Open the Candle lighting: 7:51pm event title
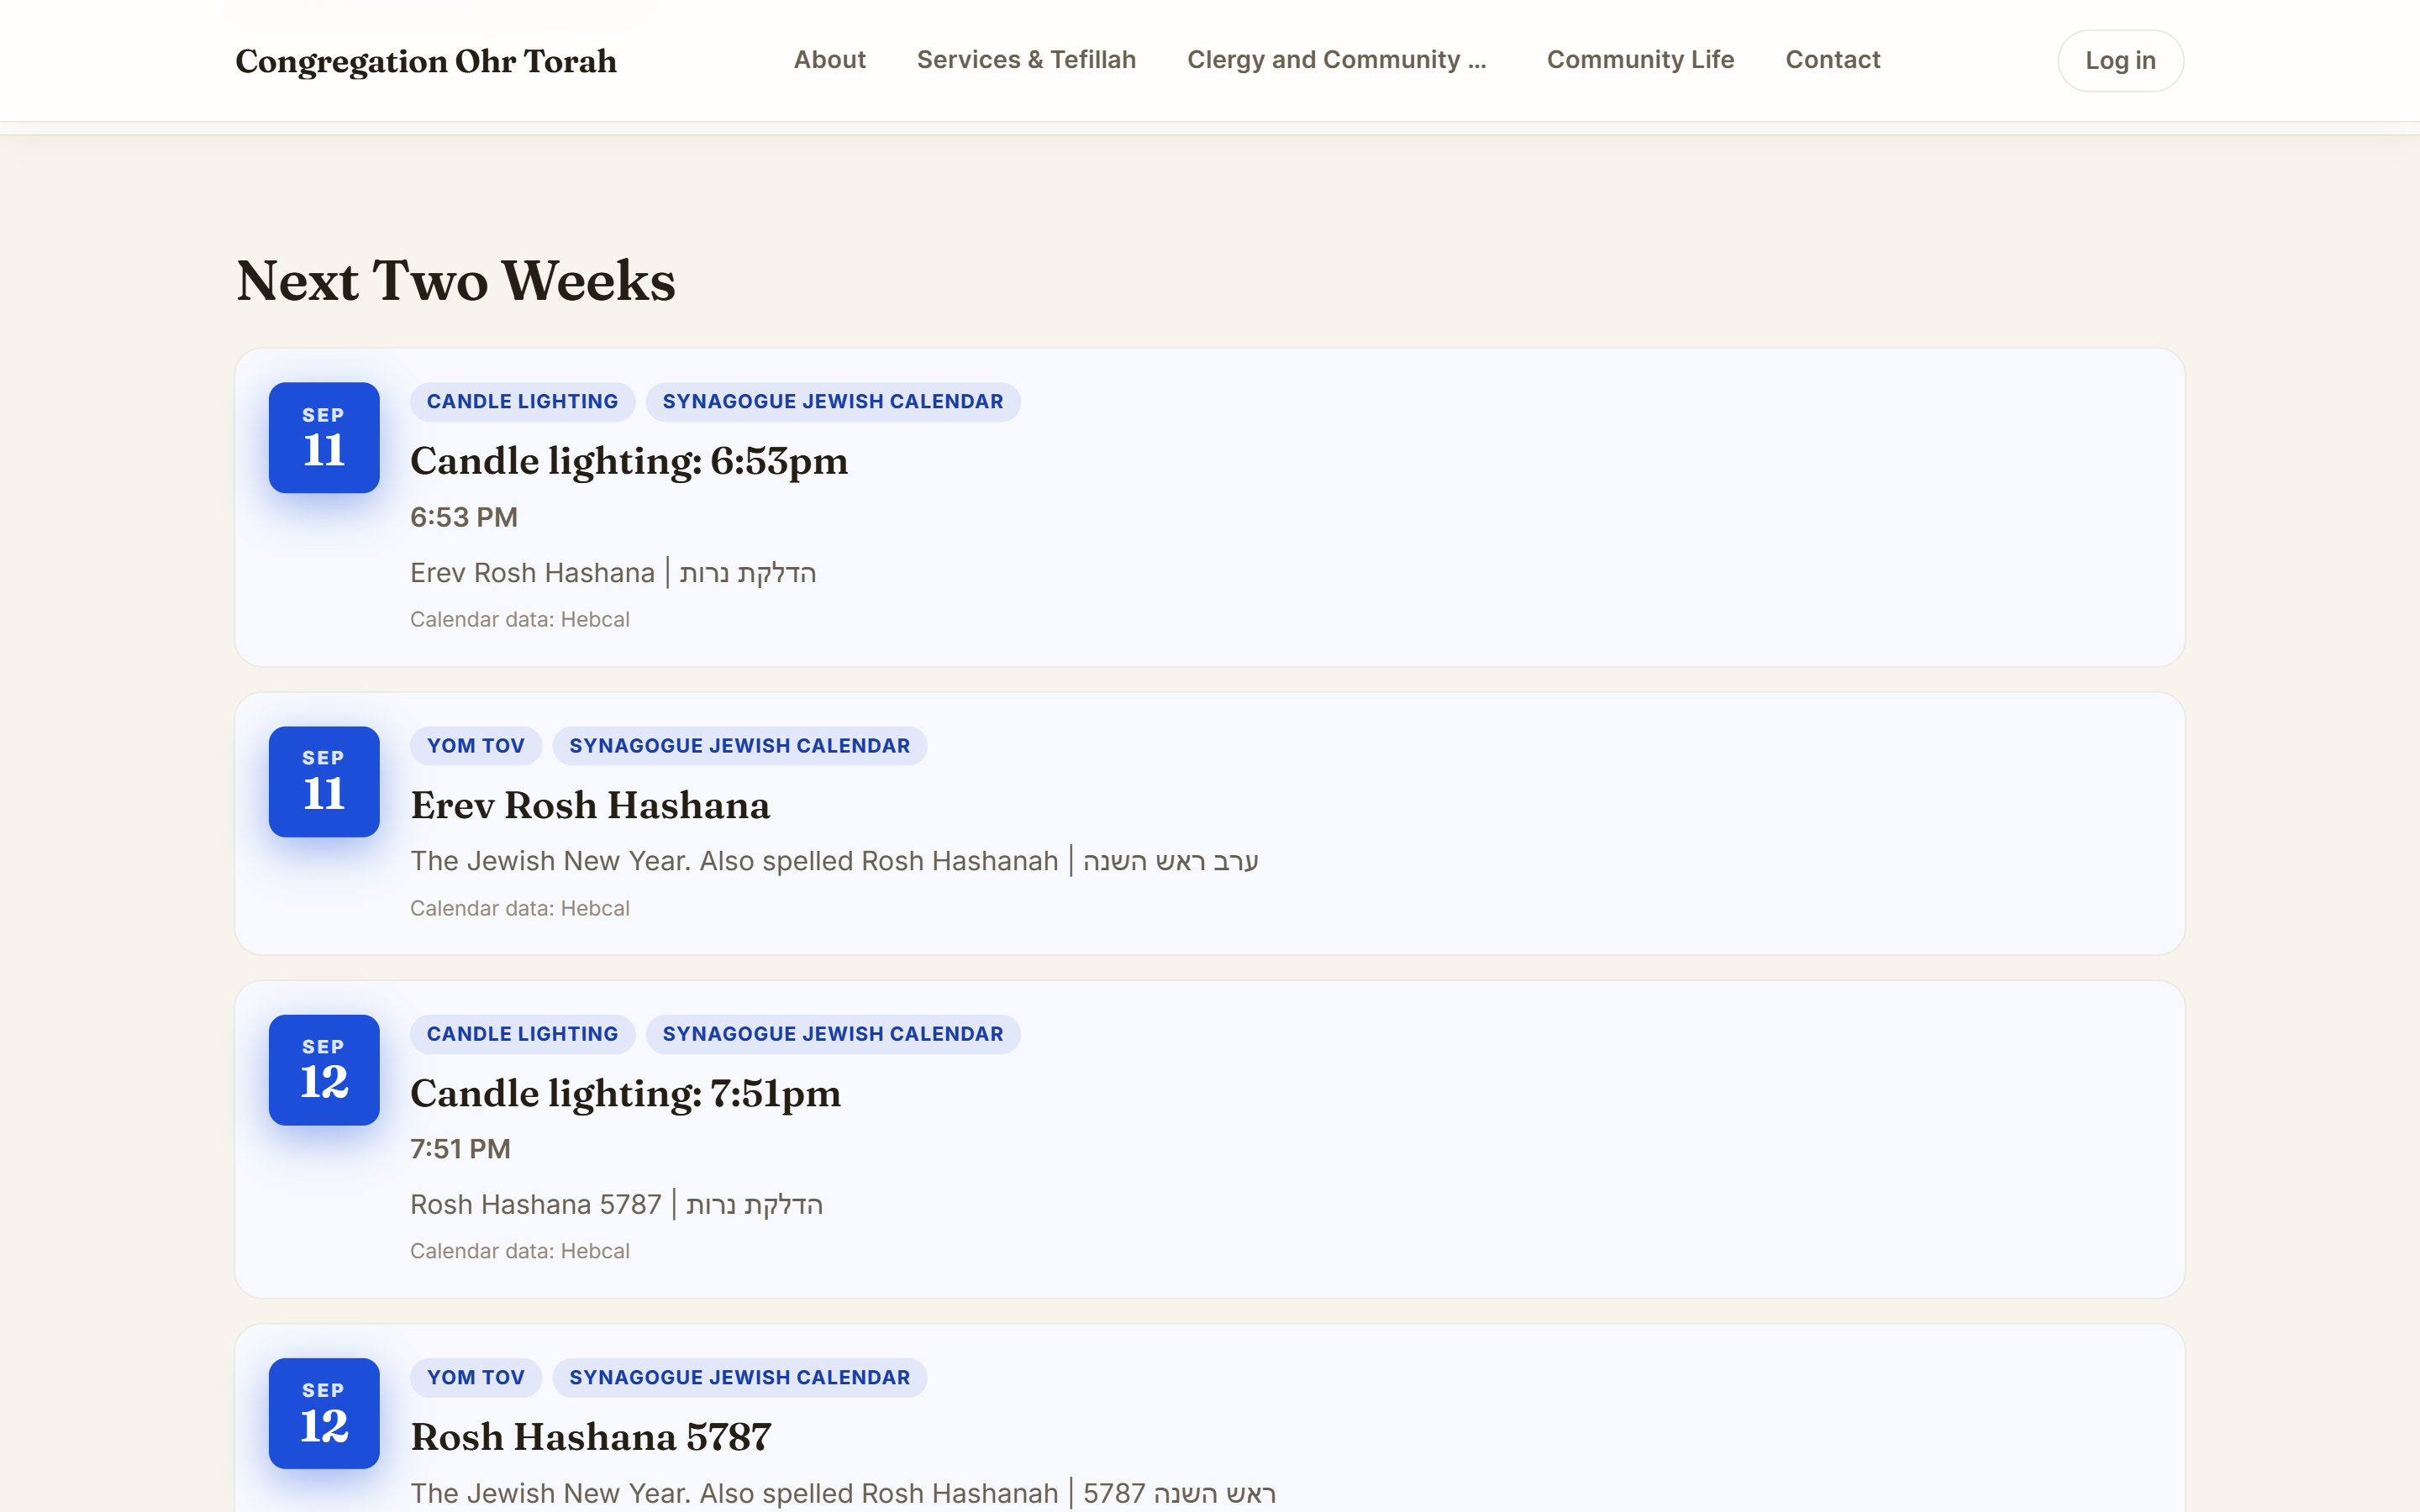 tap(625, 1094)
